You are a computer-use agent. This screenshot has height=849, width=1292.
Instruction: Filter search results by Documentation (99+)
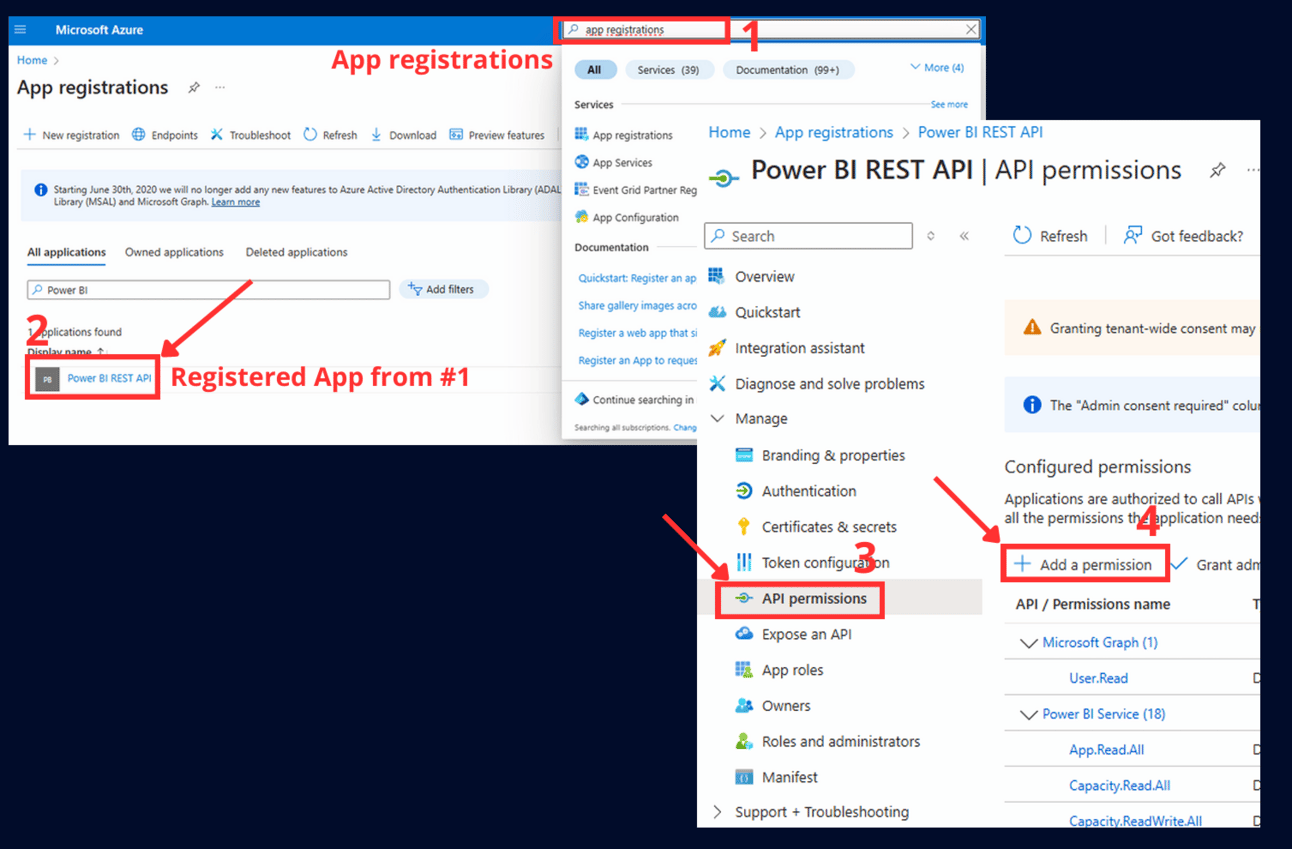coord(788,70)
